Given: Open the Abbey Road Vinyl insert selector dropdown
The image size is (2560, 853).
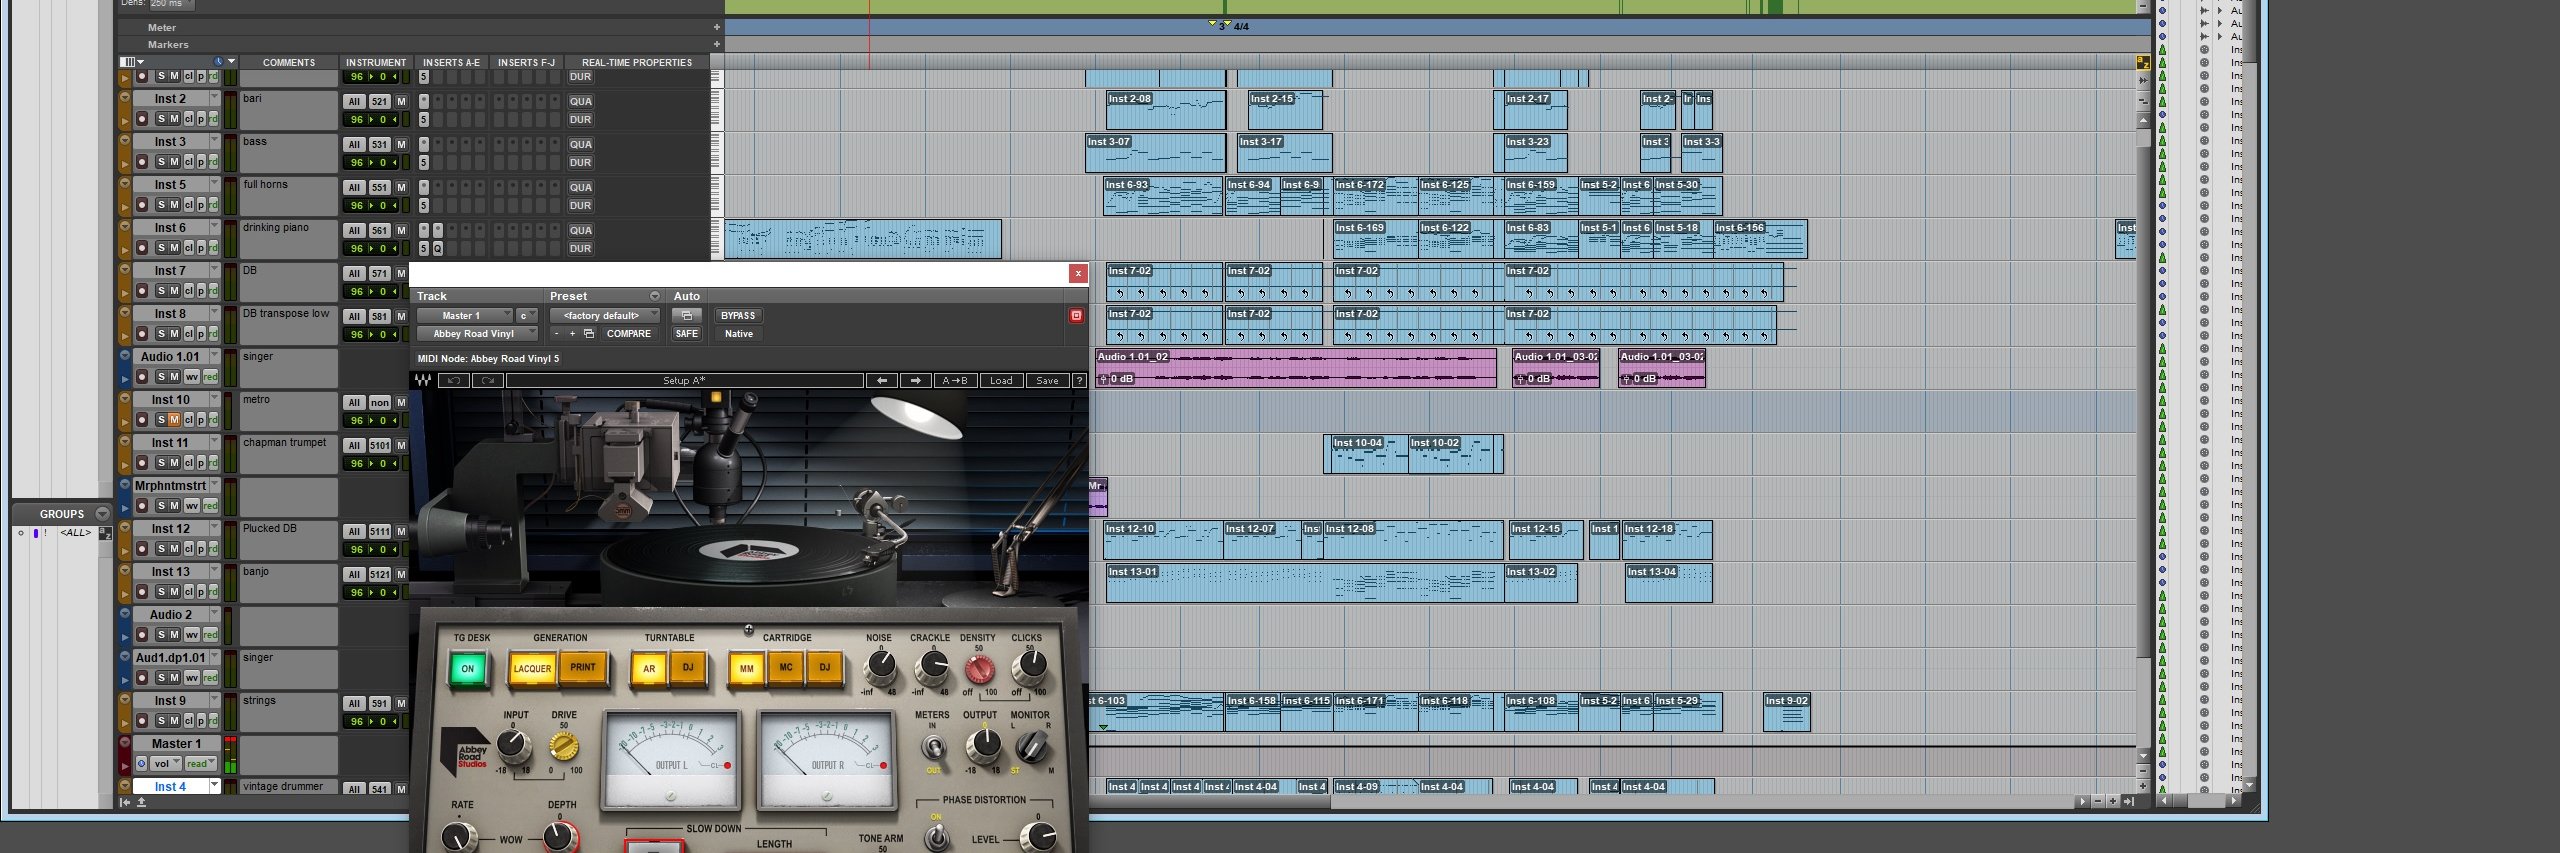Looking at the screenshot, I should 477,334.
